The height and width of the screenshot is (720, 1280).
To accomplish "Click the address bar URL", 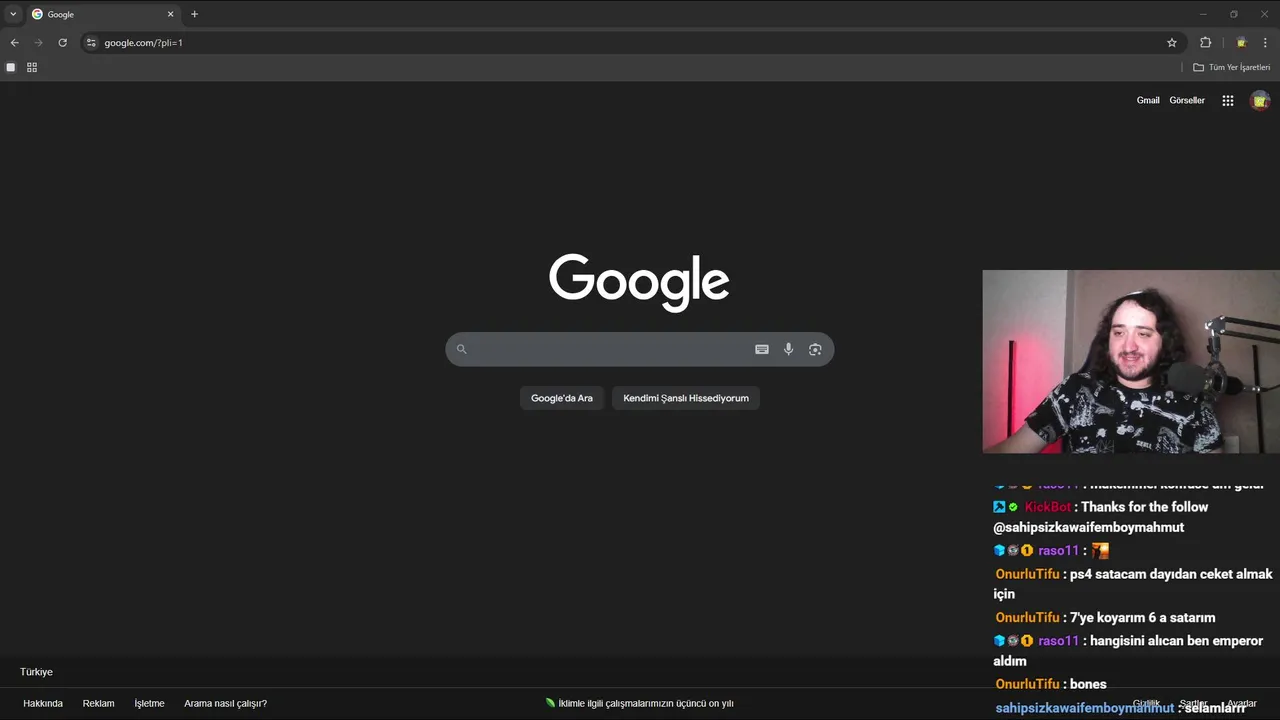I will click(143, 43).
